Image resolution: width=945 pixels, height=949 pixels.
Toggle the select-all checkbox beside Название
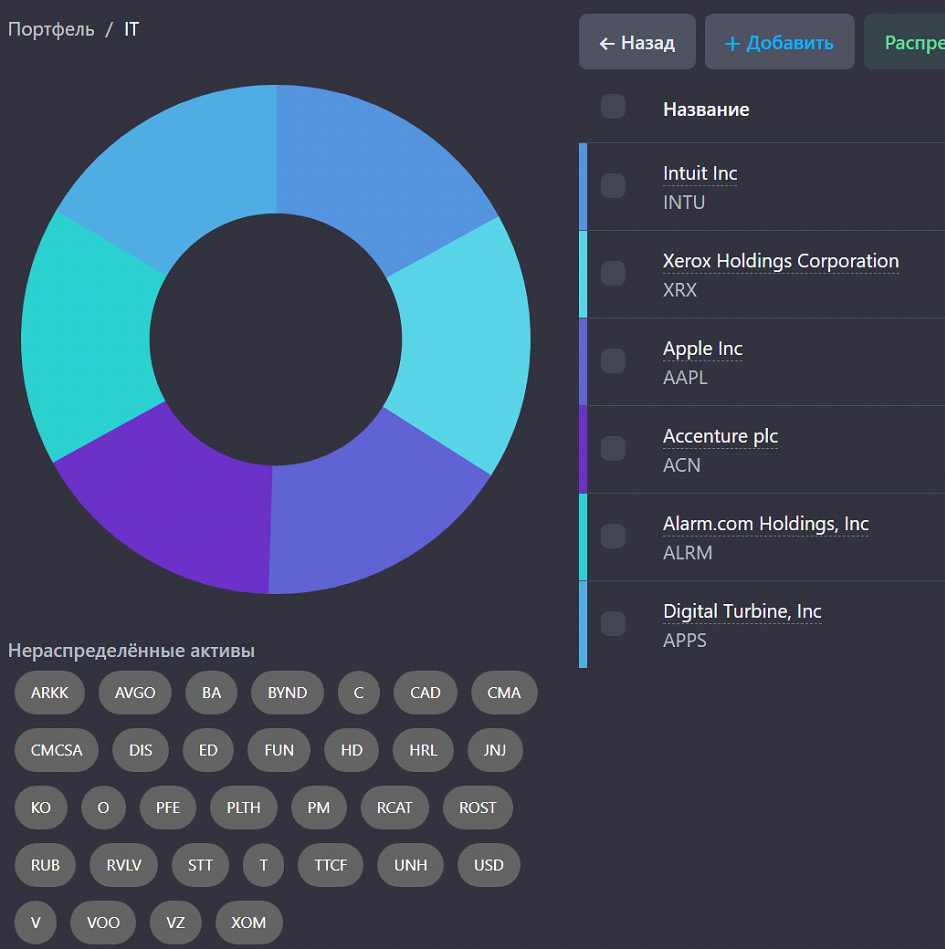tap(613, 107)
